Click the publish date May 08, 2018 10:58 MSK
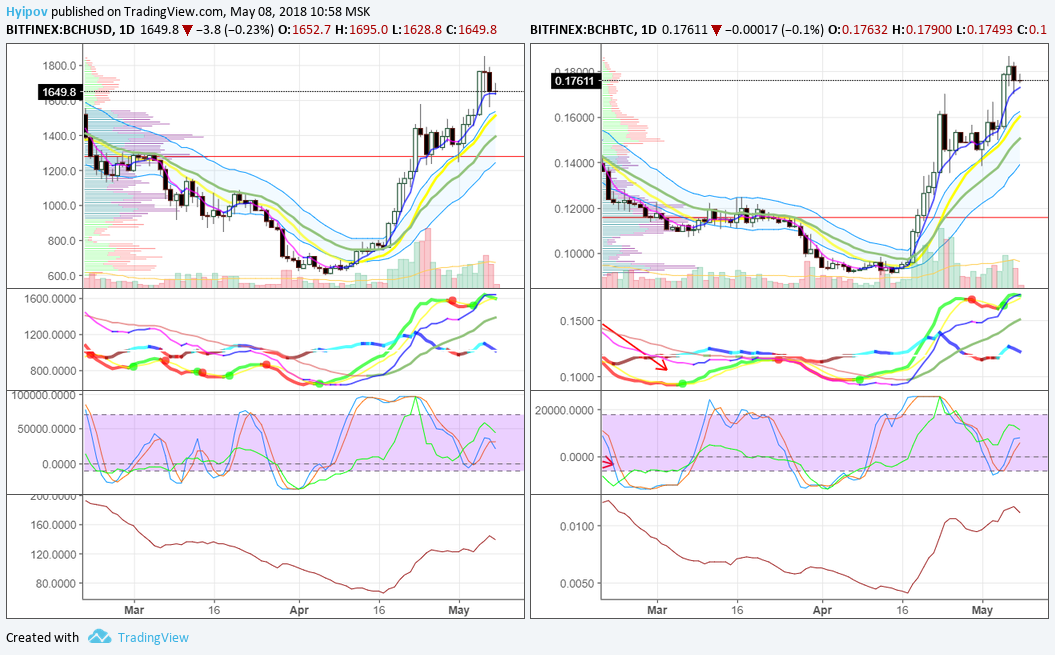Image resolution: width=1055 pixels, height=655 pixels. pos(299,11)
